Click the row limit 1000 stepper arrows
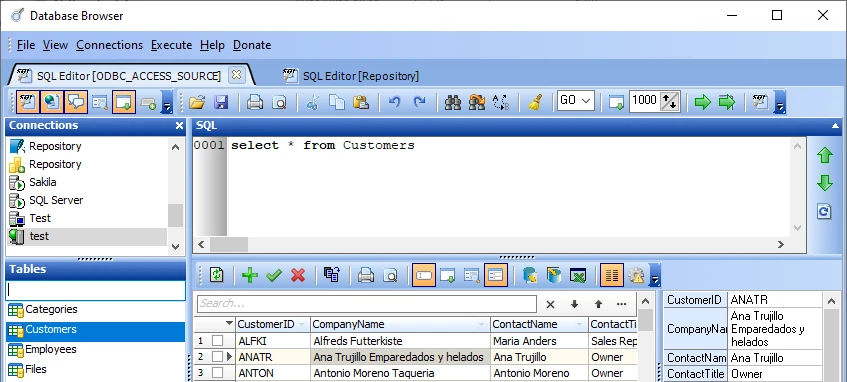This screenshot has width=847, height=382. (x=670, y=101)
